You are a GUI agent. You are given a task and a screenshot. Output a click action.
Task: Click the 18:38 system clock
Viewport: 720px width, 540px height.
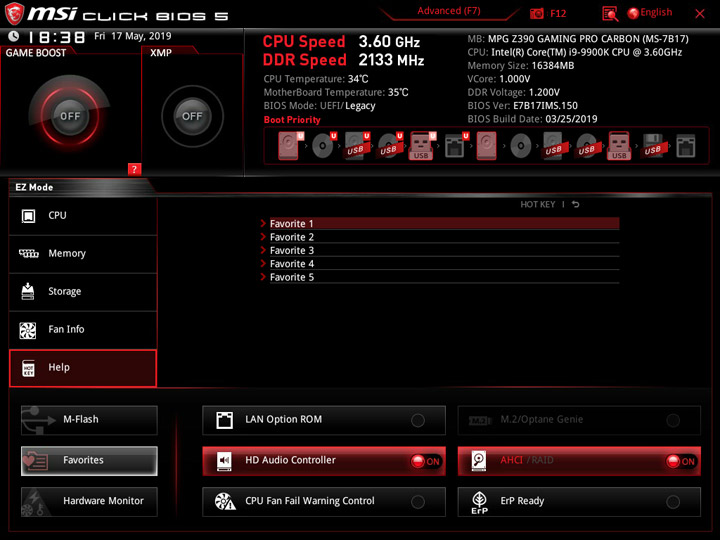click(56, 37)
